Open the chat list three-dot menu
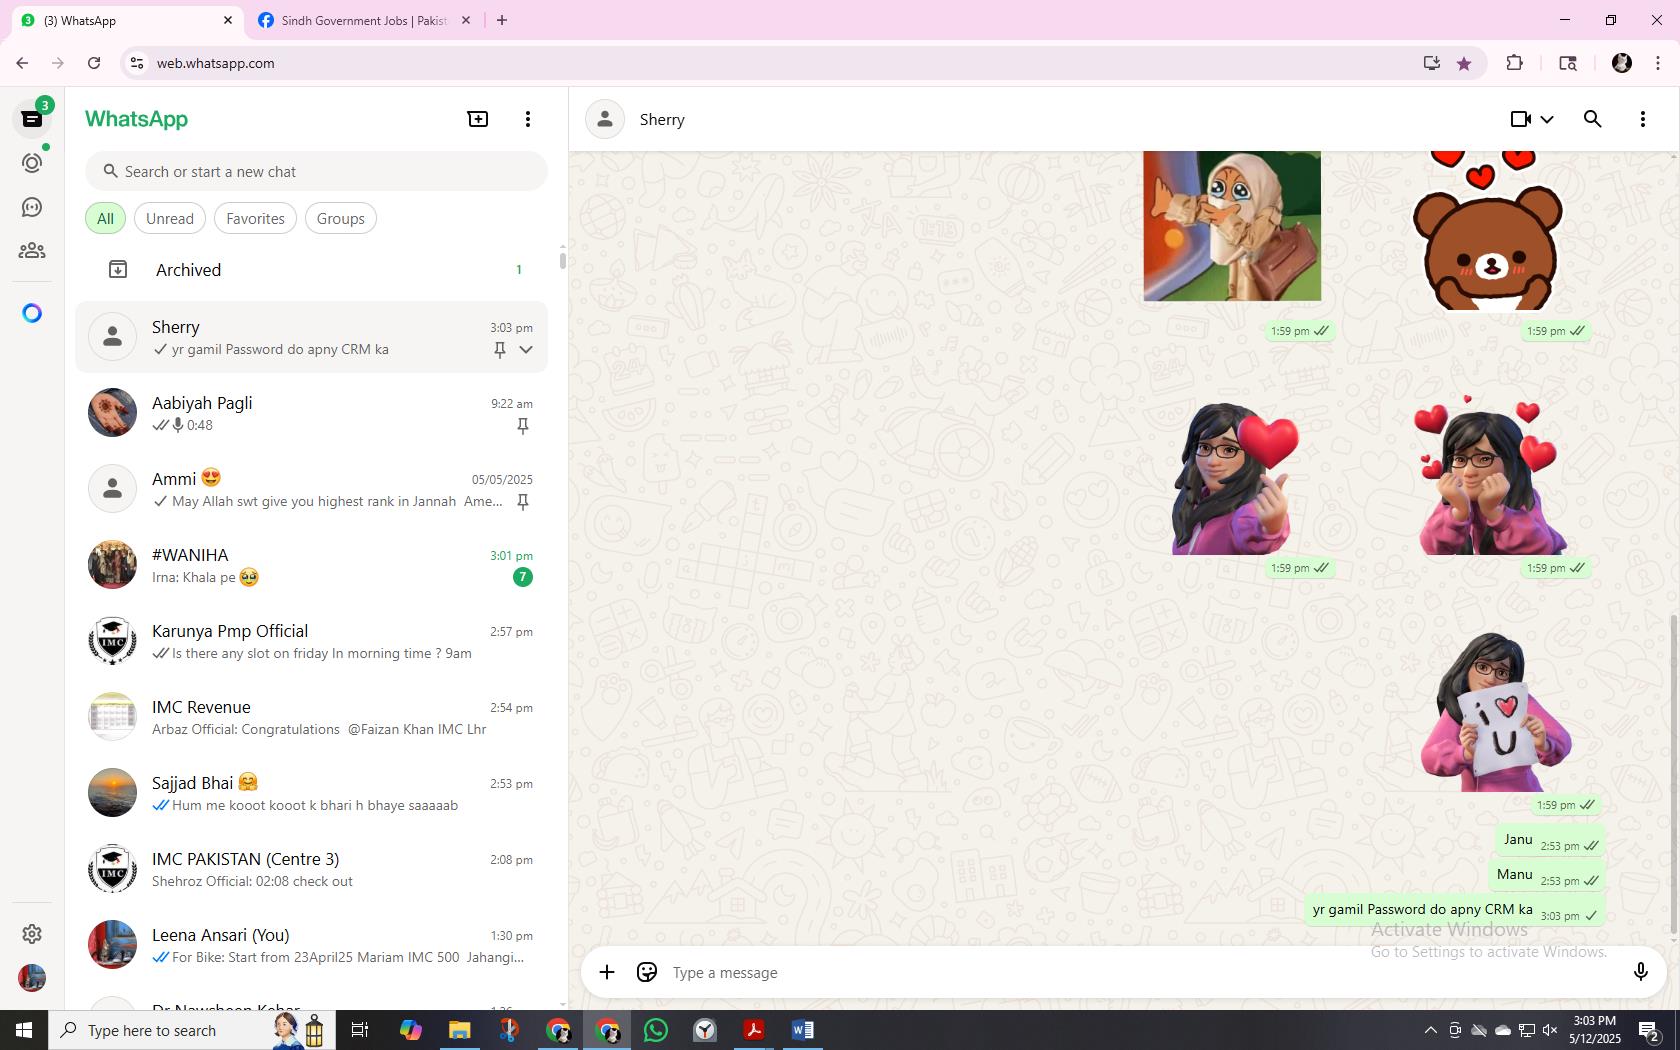Viewport: 1680px width, 1050px height. click(x=528, y=119)
